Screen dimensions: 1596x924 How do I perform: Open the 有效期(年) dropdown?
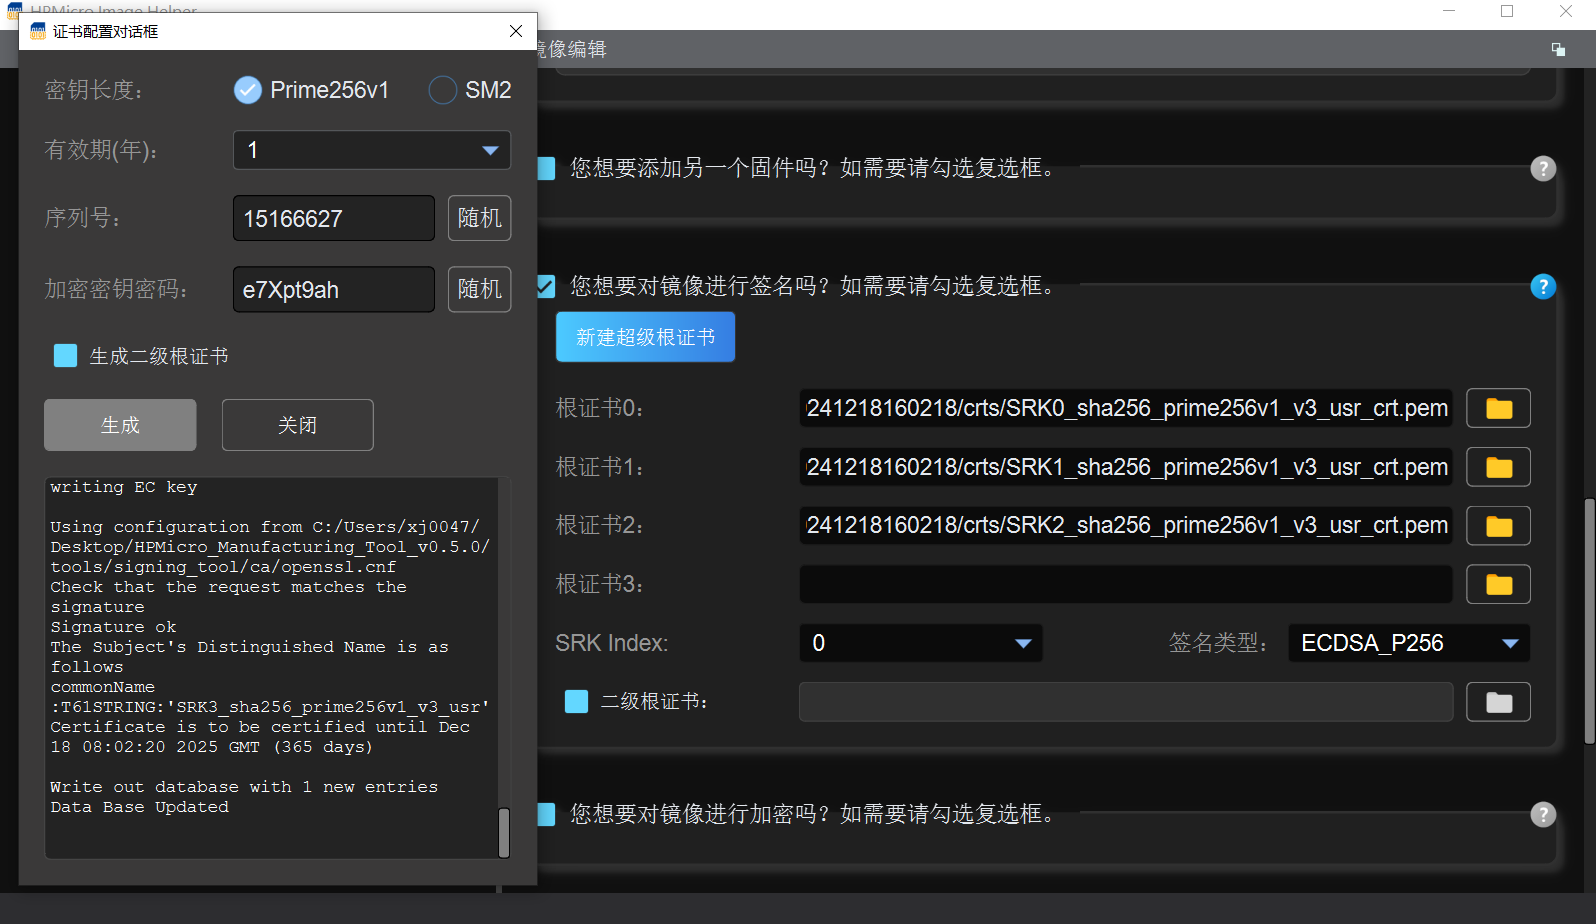372,150
